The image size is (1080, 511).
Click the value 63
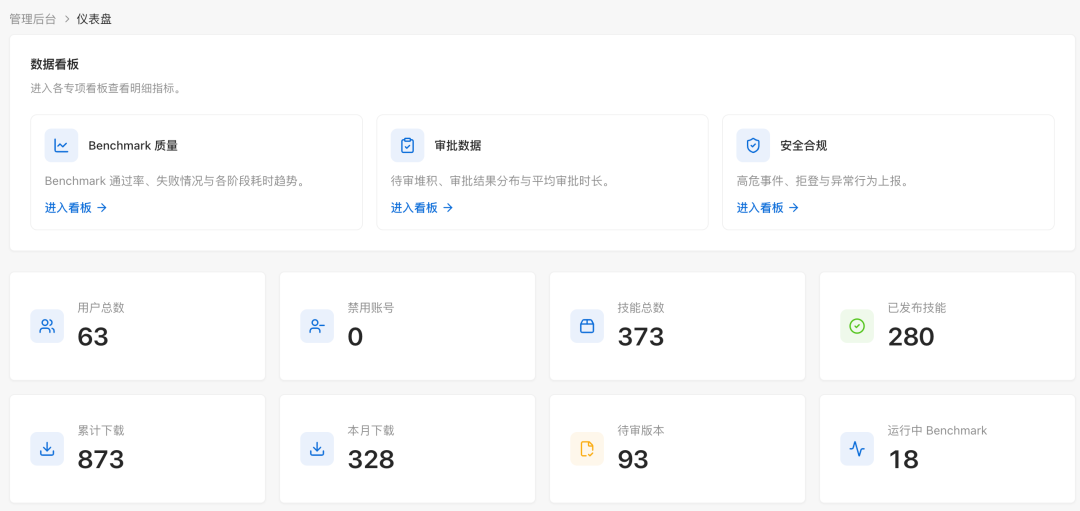(93, 337)
